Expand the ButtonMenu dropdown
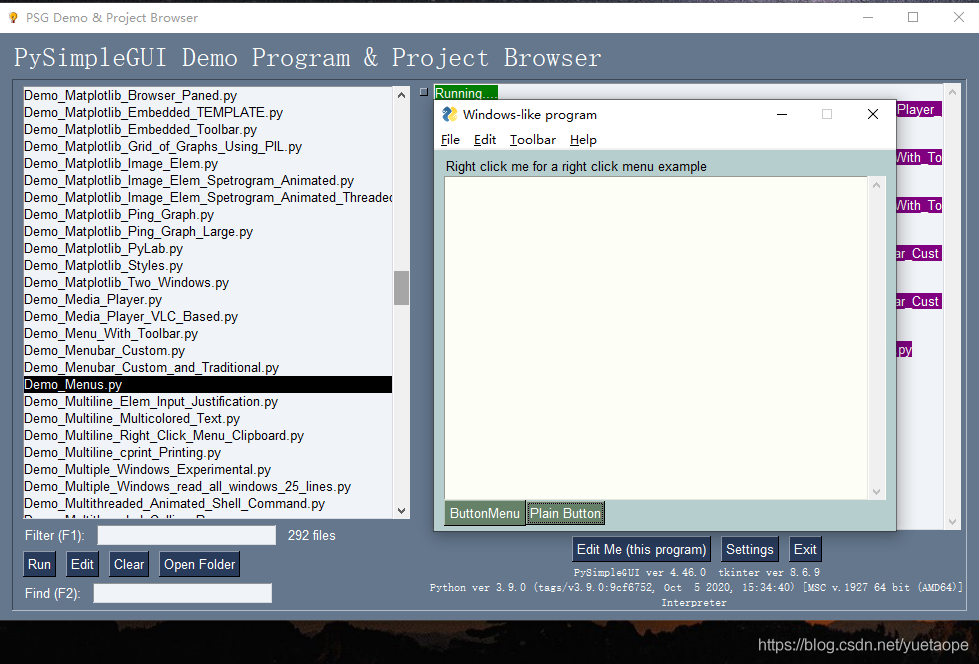979x664 pixels. click(485, 513)
